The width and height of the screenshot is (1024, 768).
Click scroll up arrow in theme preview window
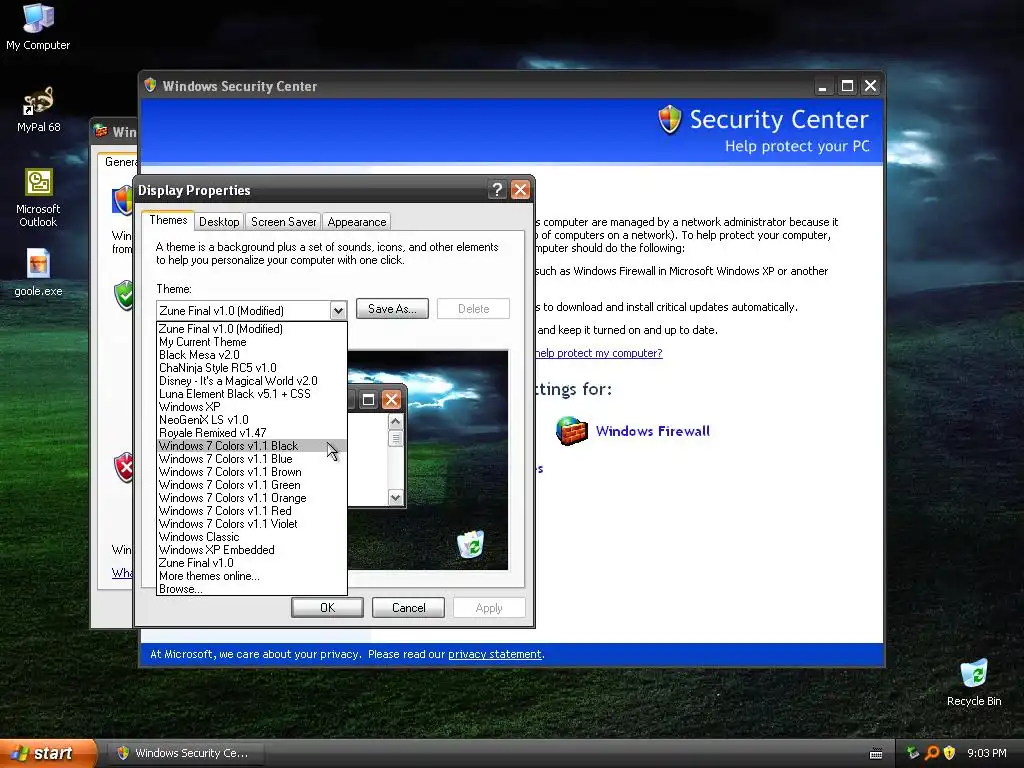click(395, 422)
